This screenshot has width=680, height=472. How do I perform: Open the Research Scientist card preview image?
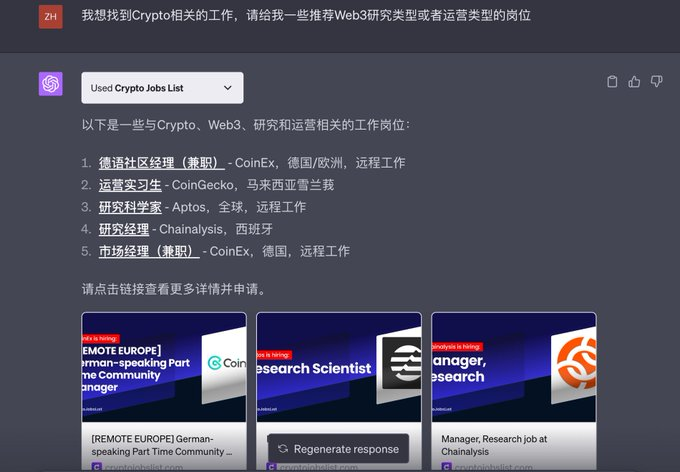338,366
